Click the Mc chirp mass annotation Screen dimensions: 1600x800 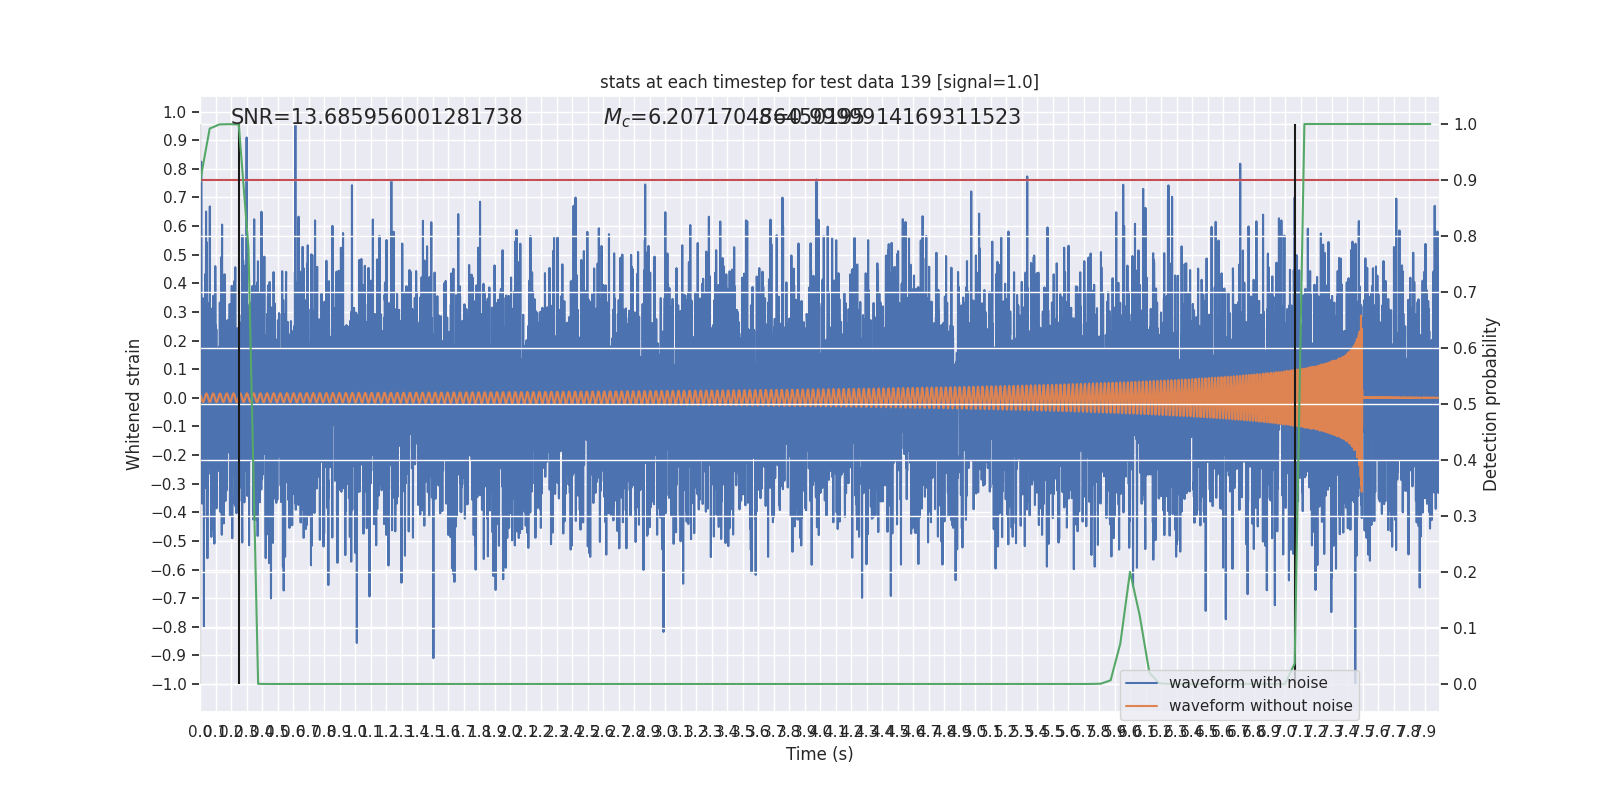click(812, 117)
